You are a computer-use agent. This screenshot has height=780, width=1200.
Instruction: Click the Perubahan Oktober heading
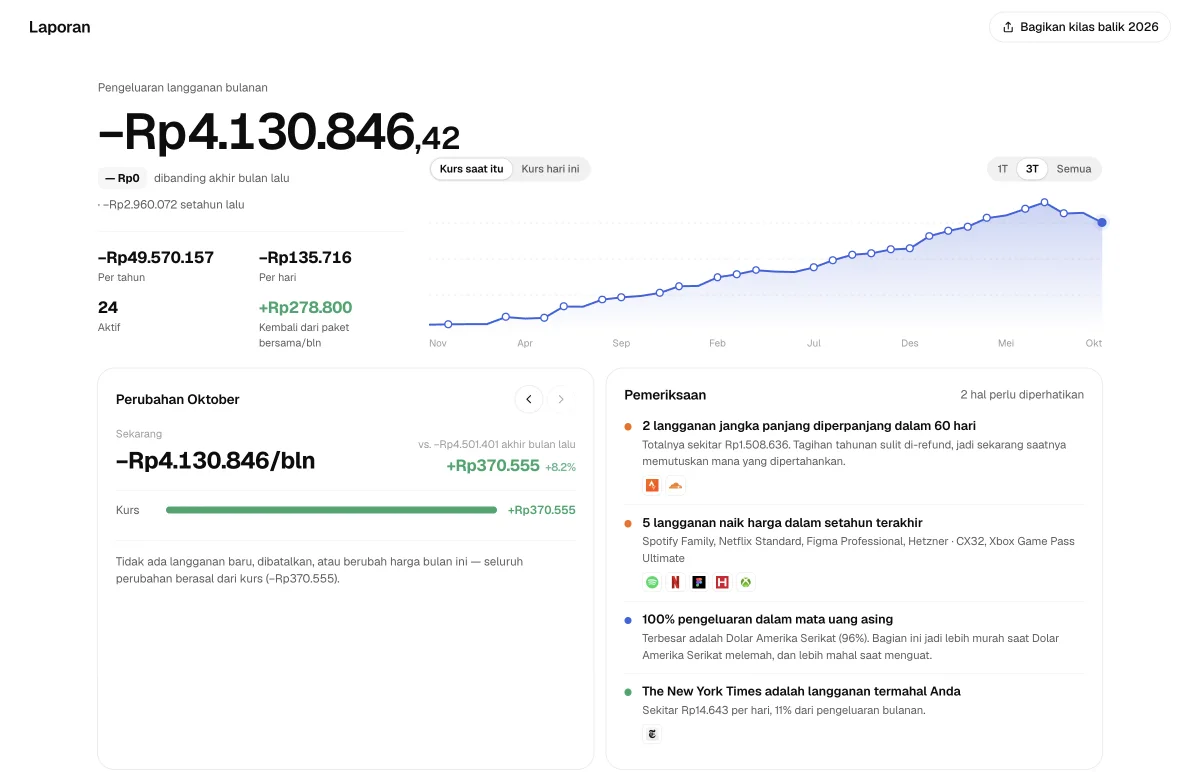[178, 399]
